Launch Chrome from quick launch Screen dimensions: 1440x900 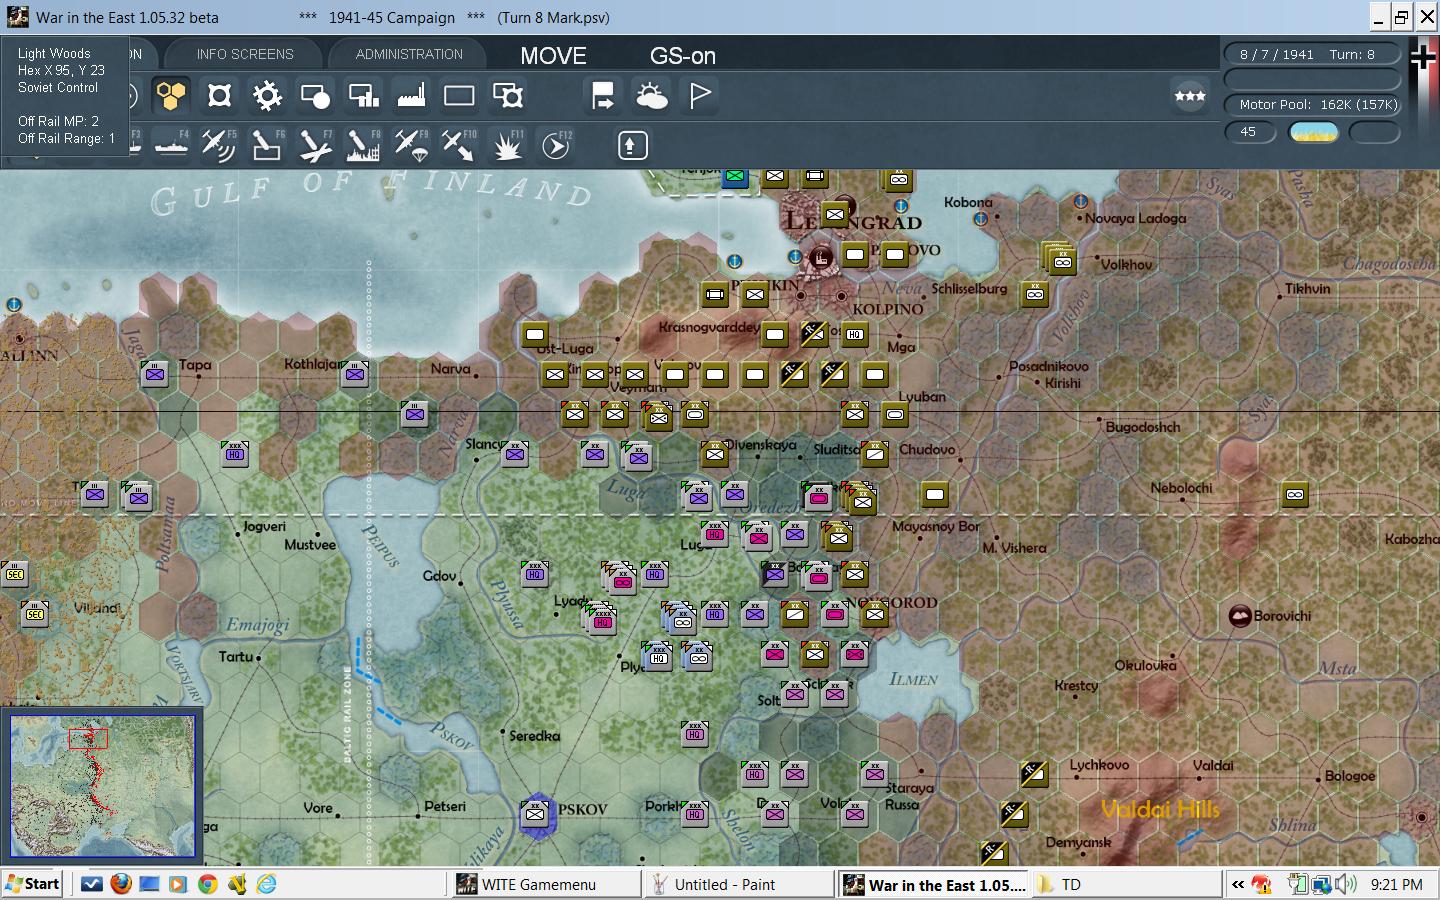[x=208, y=884]
